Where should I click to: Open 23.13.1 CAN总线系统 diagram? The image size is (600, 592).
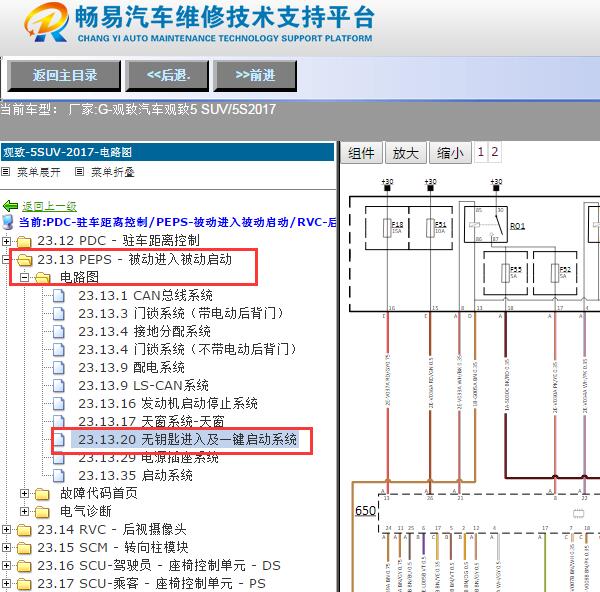pyautogui.click(x=145, y=295)
